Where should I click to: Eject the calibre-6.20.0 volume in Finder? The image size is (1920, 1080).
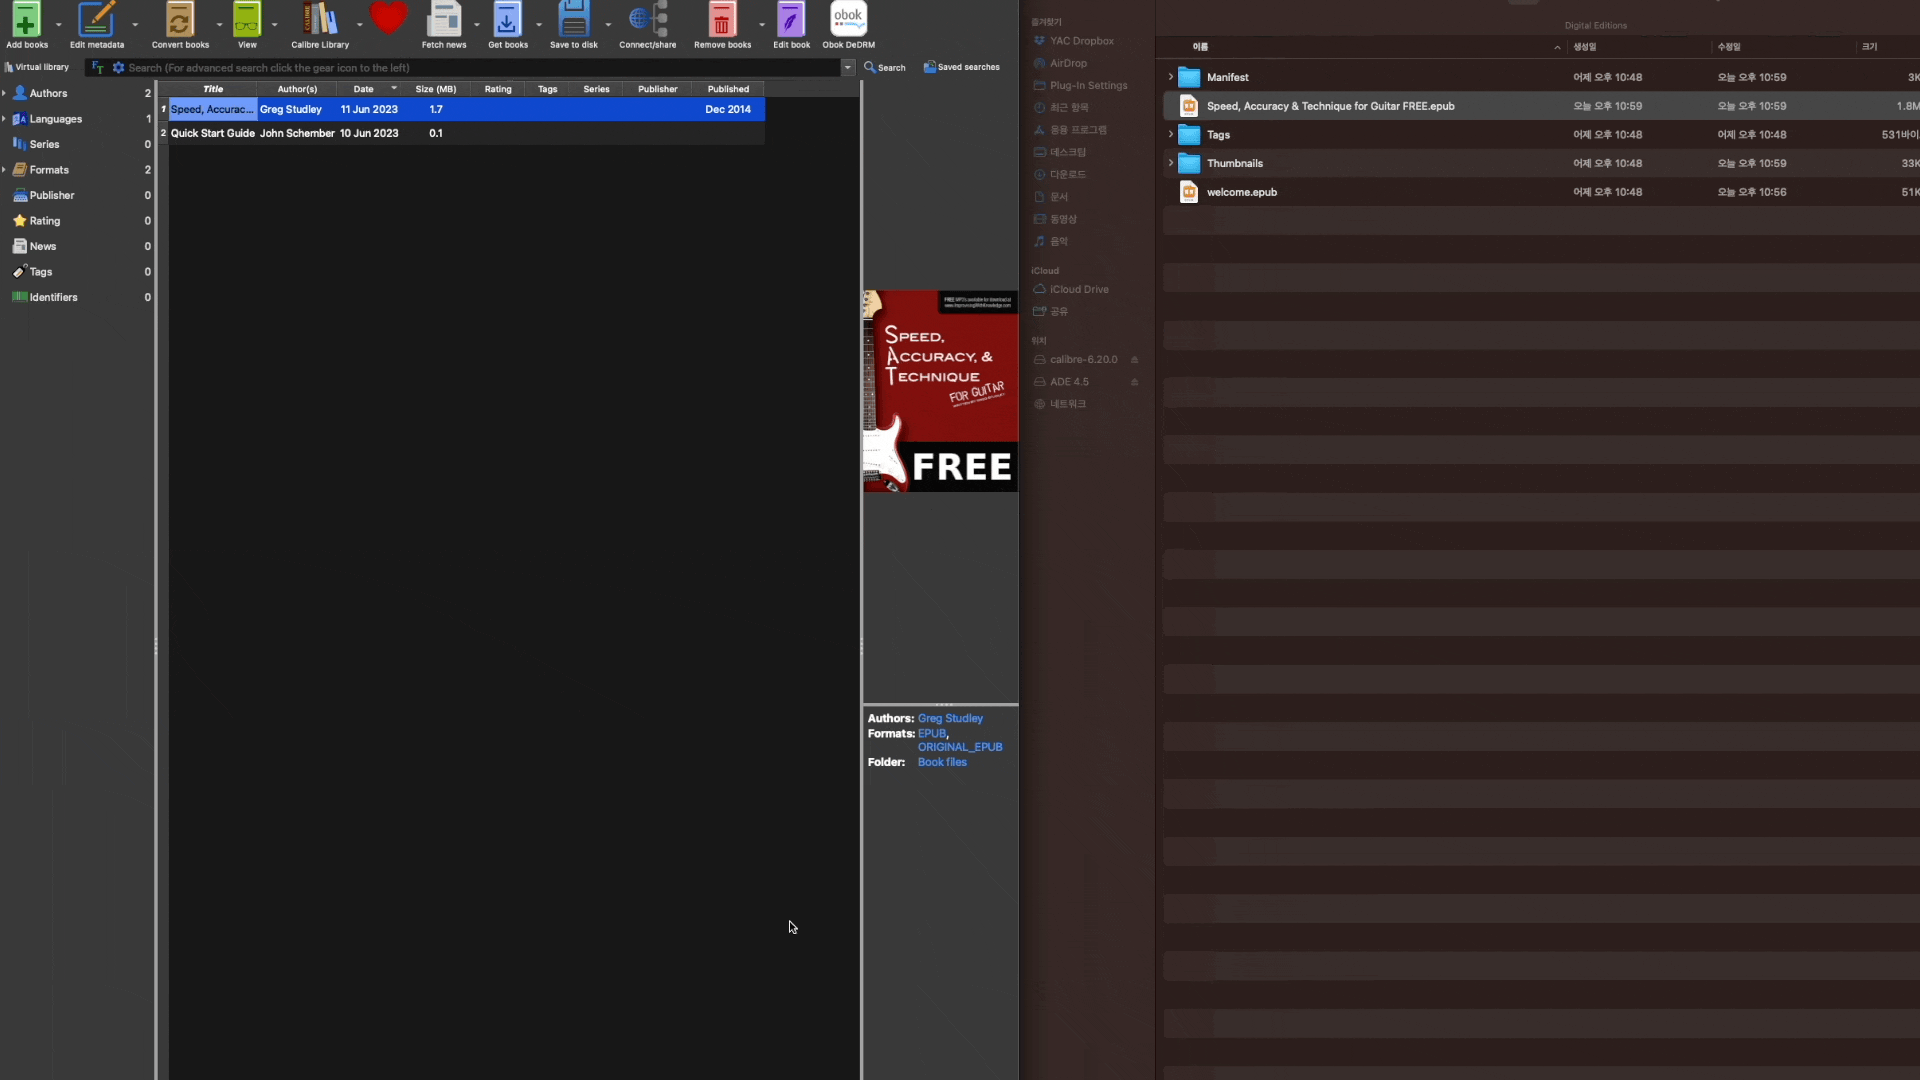coord(1134,360)
